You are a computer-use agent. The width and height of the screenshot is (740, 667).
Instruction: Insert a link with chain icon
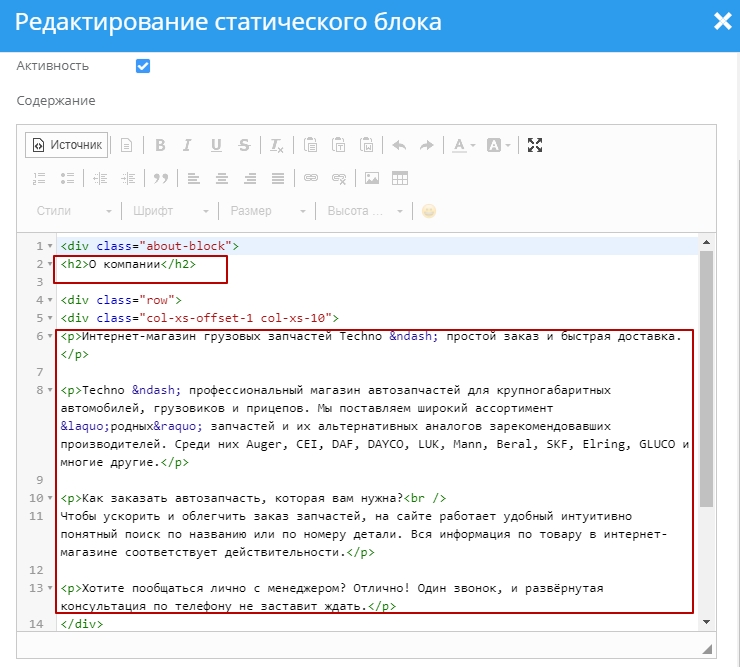(x=311, y=178)
